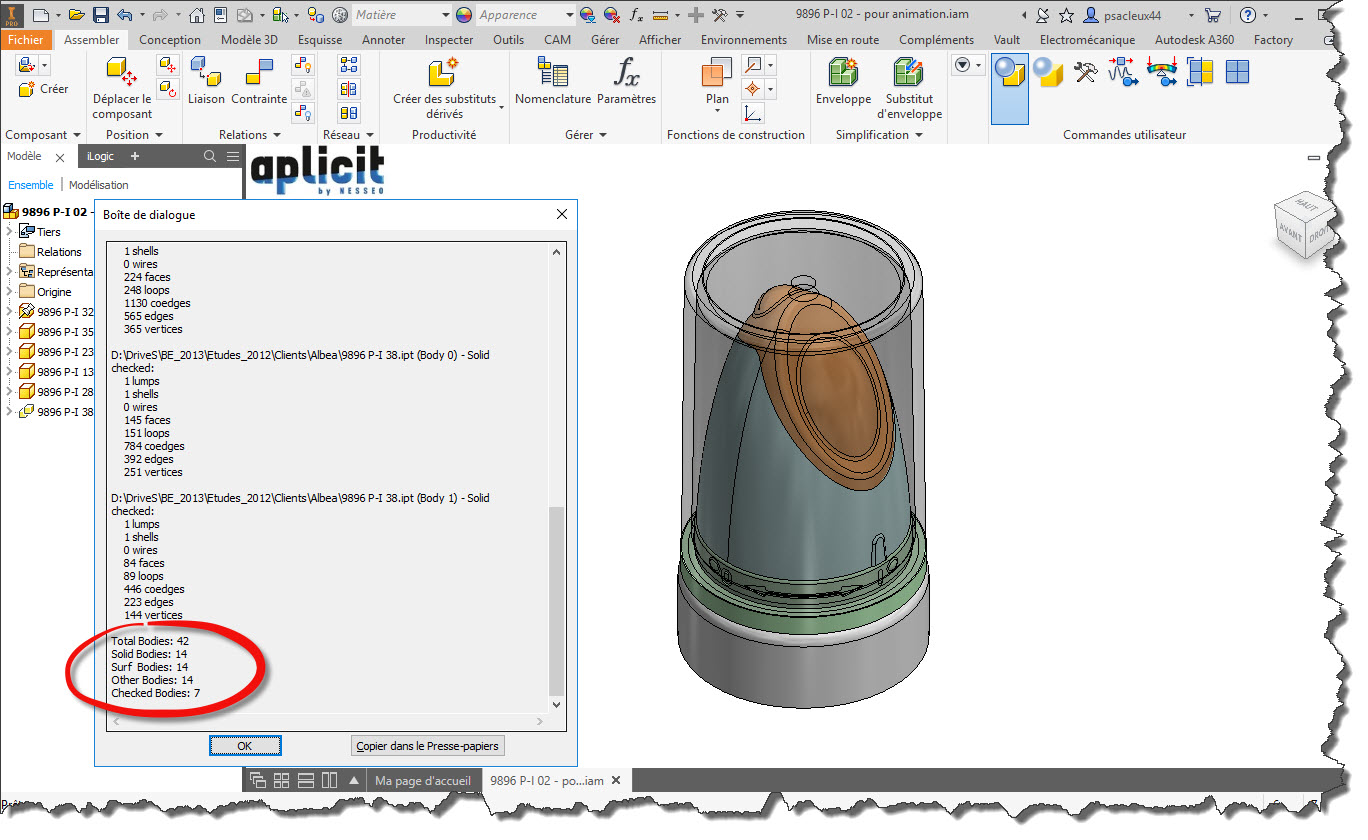
Task: Click Copier dans le Presse-papiers button
Action: (x=428, y=746)
